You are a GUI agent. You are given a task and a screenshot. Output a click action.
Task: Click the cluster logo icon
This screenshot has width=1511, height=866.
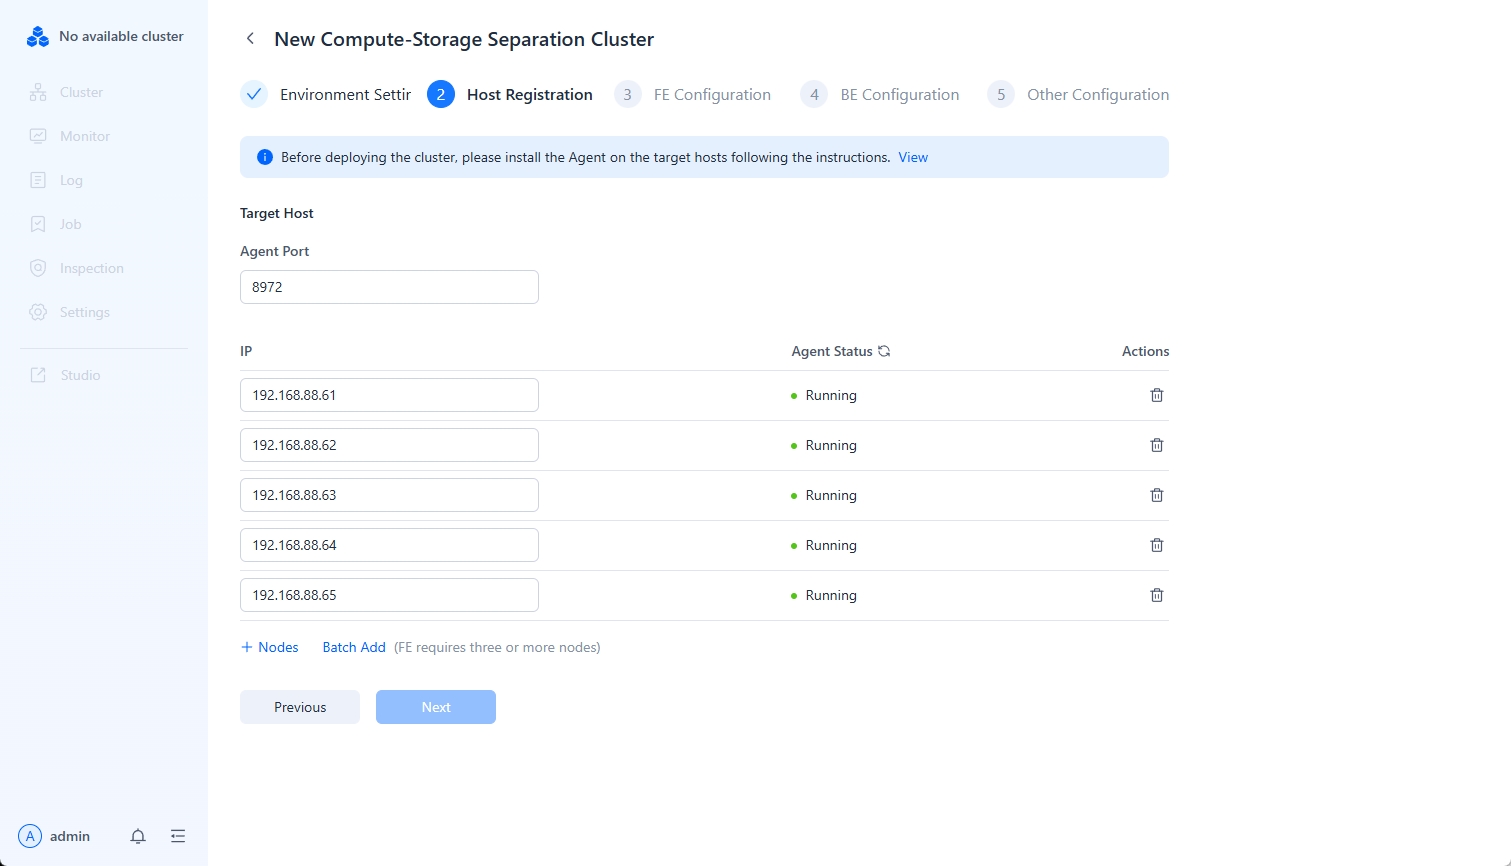(x=38, y=37)
